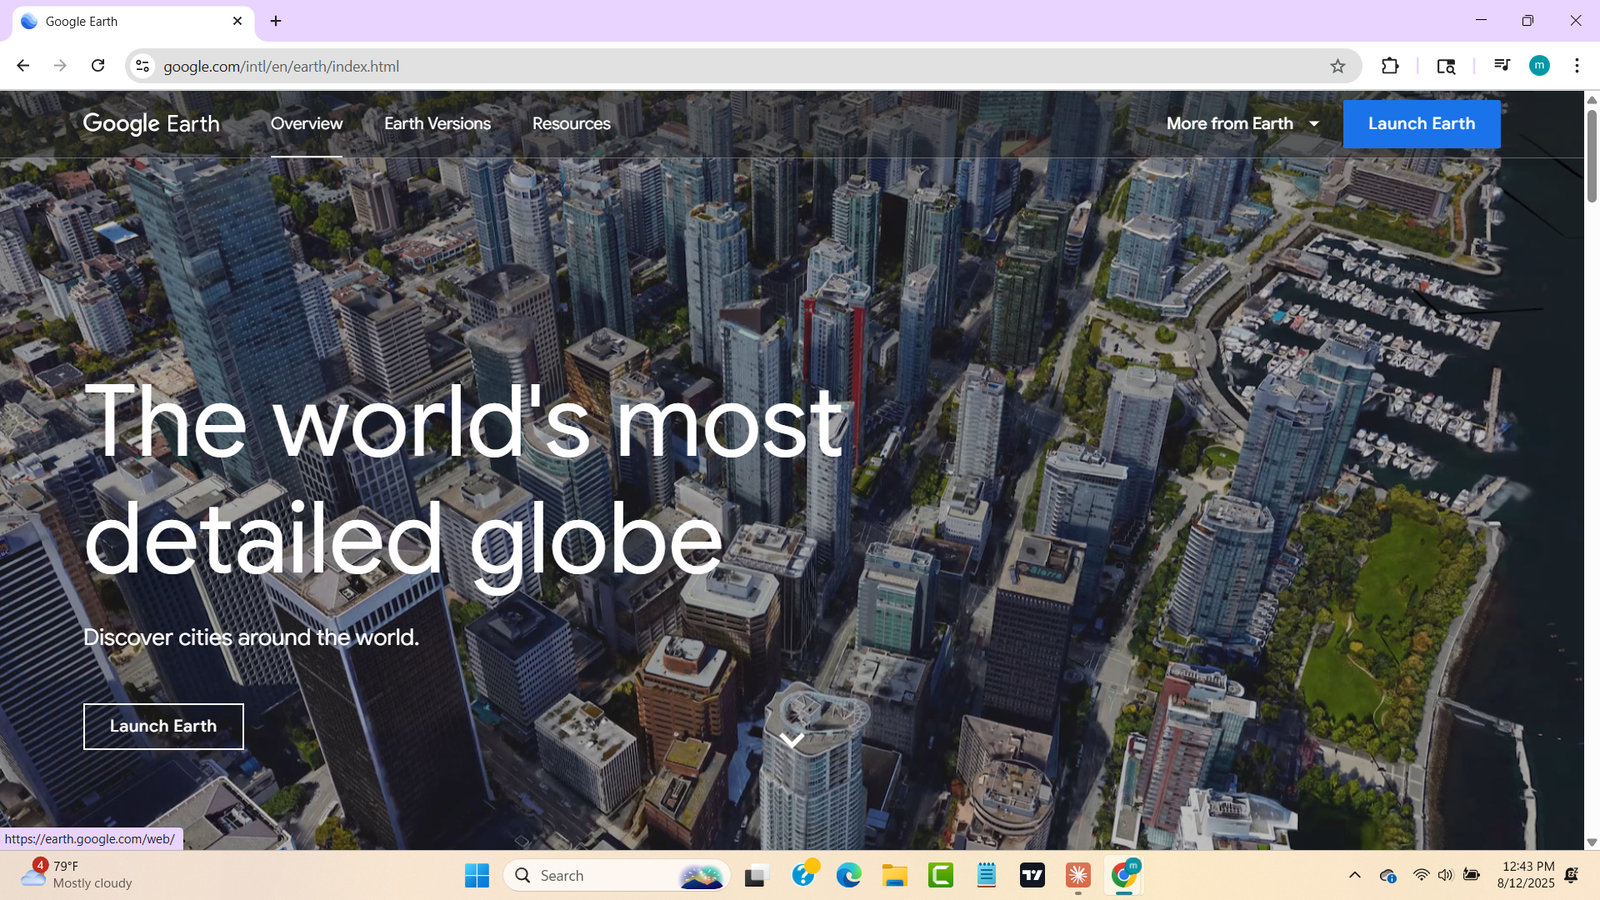
Task: Toggle the bookmark star for this page
Action: pyautogui.click(x=1337, y=66)
